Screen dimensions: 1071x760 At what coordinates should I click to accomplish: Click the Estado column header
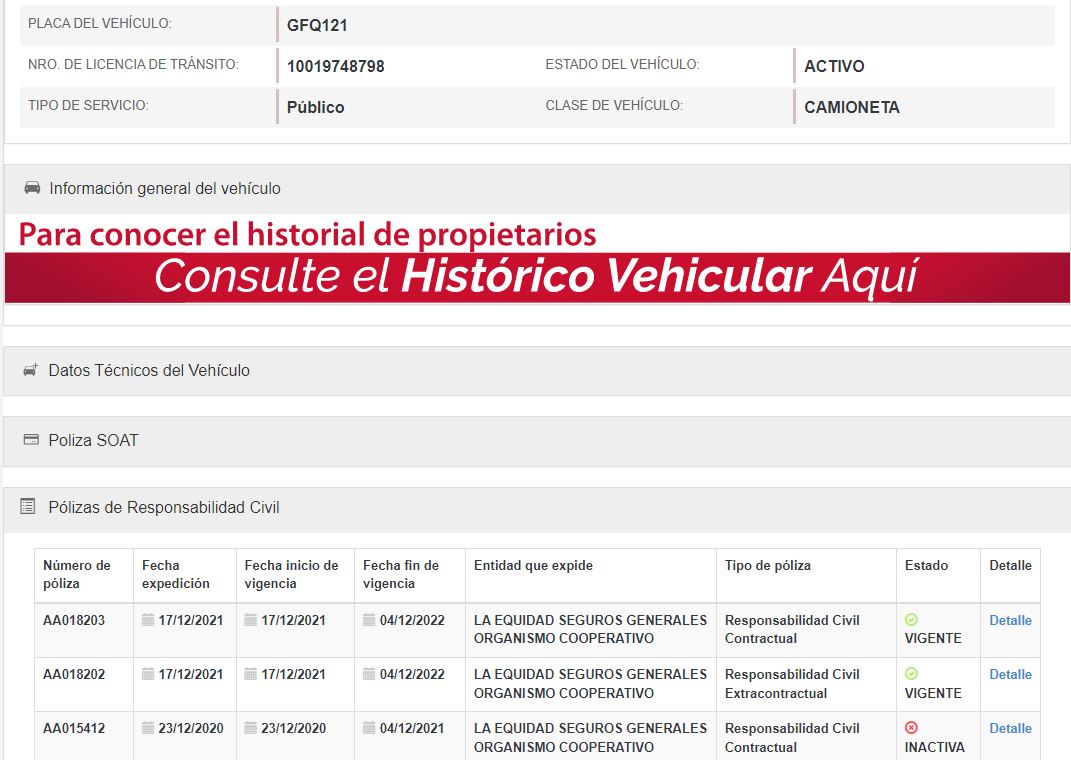coord(926,565)
